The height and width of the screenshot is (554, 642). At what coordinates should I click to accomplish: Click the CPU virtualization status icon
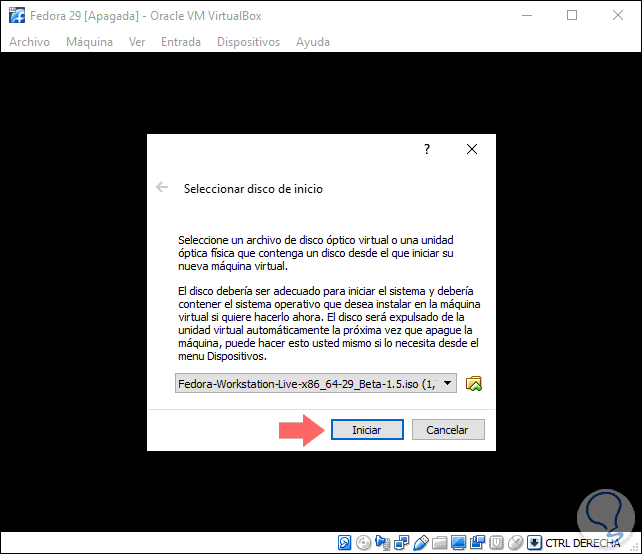point(496,543)
